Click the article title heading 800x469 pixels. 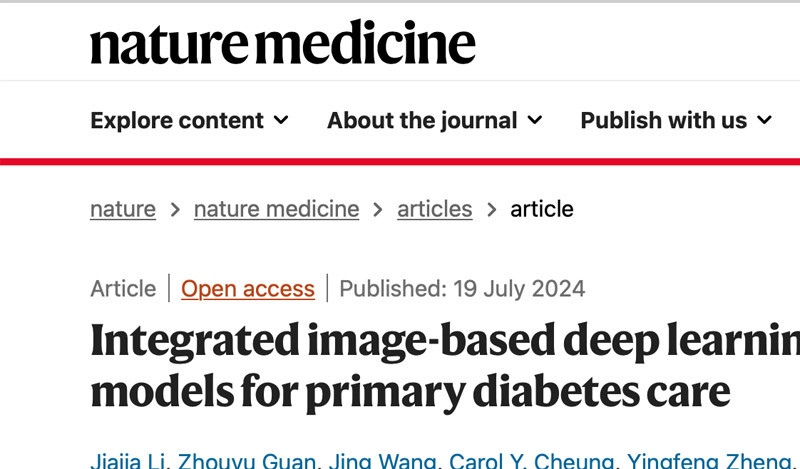pos(445,366)
